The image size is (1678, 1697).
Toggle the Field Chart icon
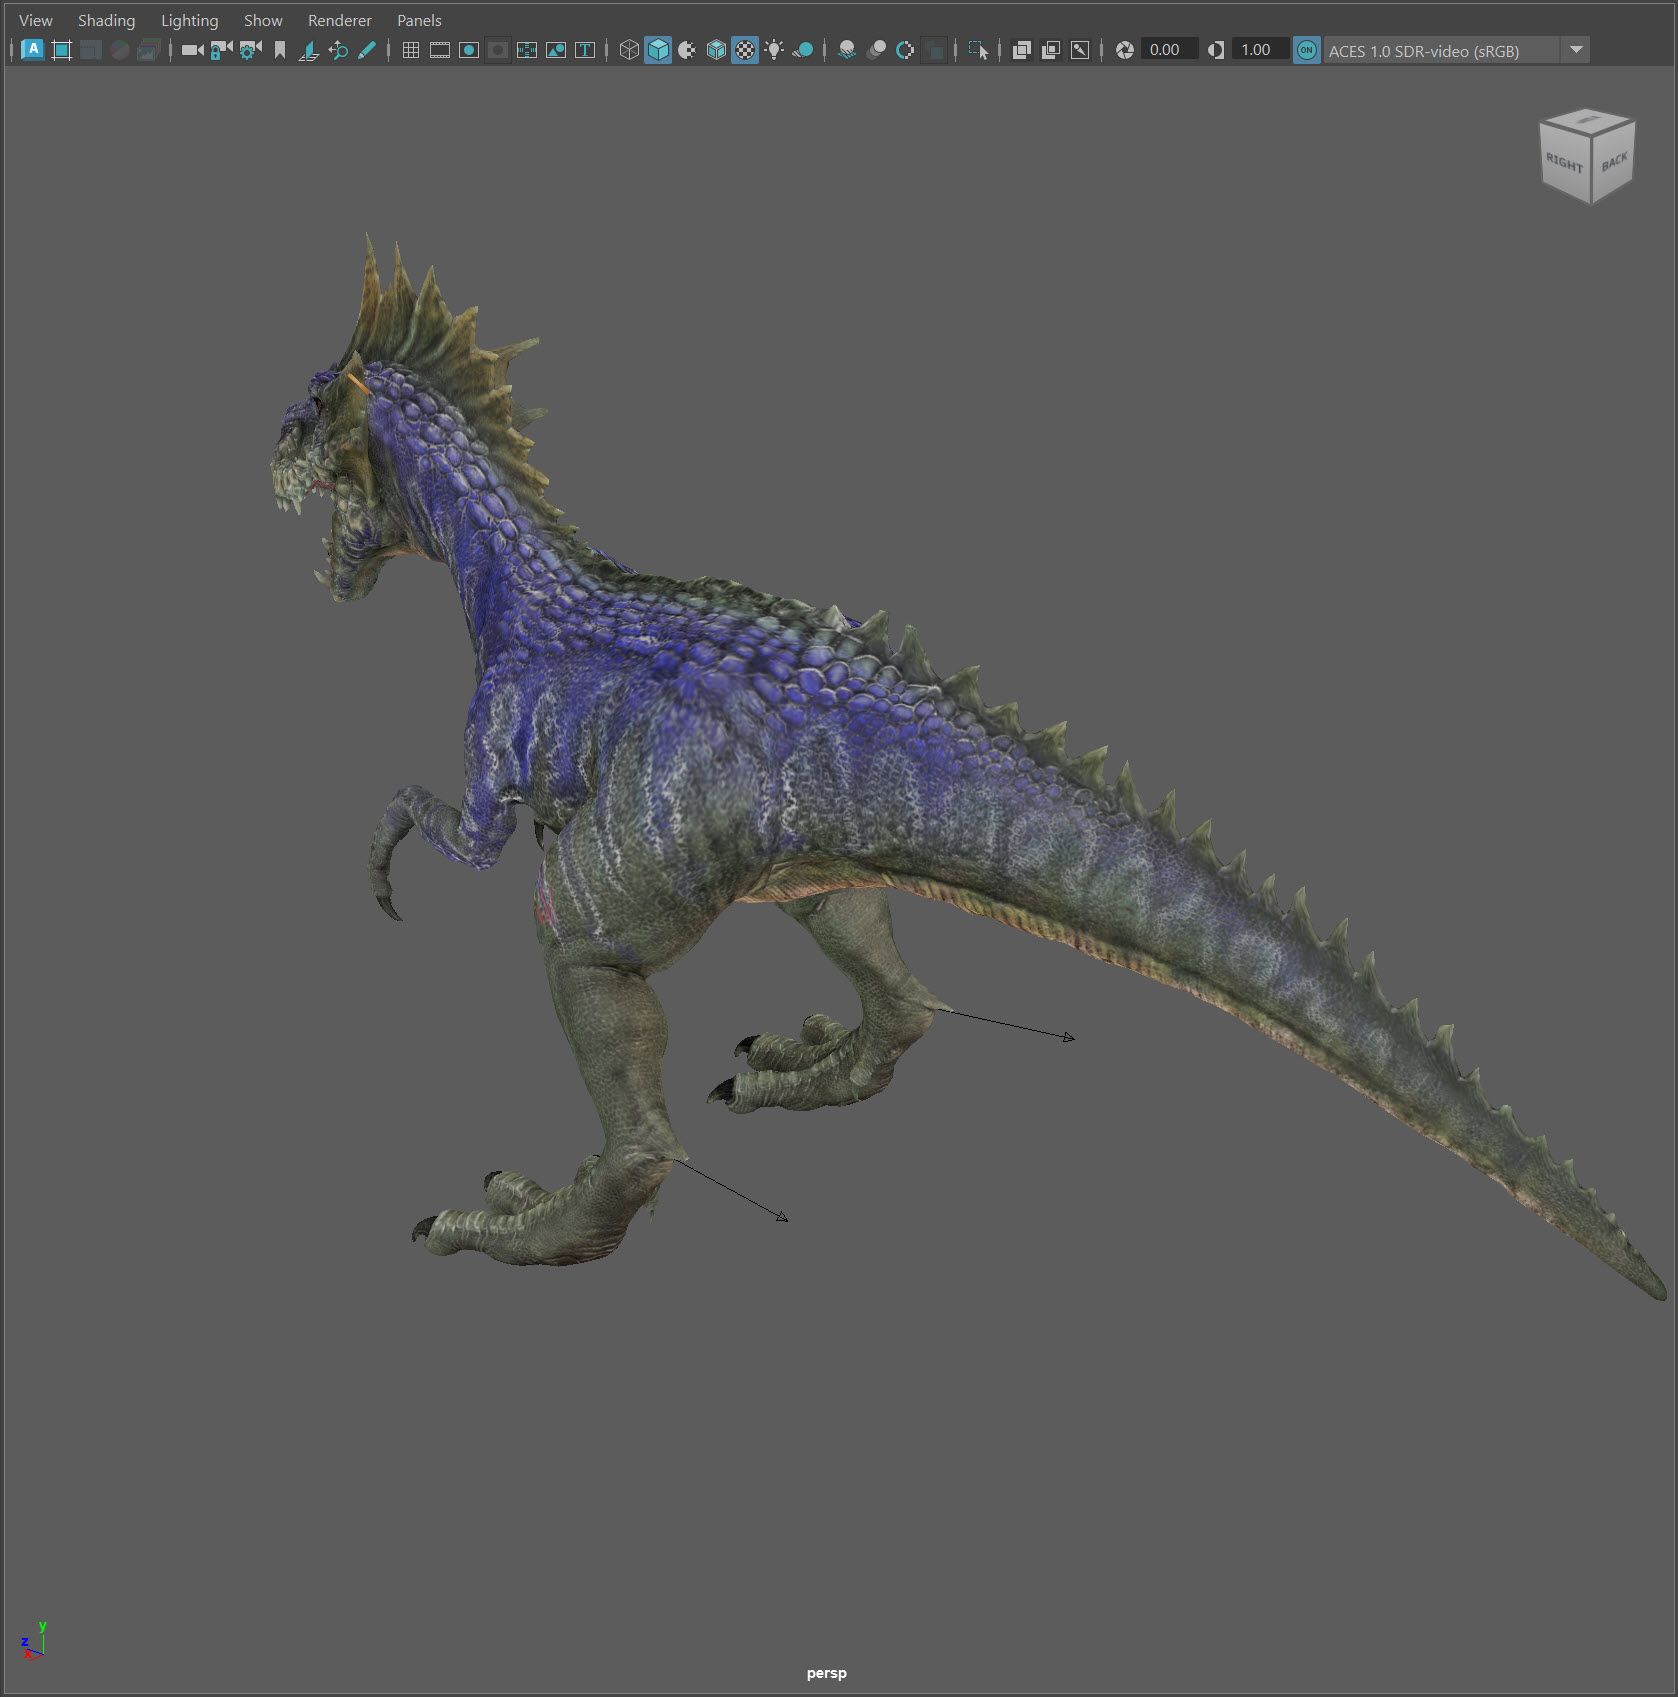click(527, 50)
